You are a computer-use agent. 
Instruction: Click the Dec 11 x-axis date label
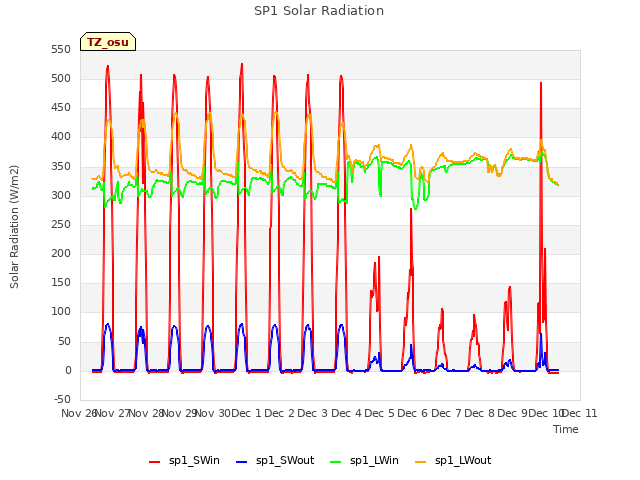(581, 413)
